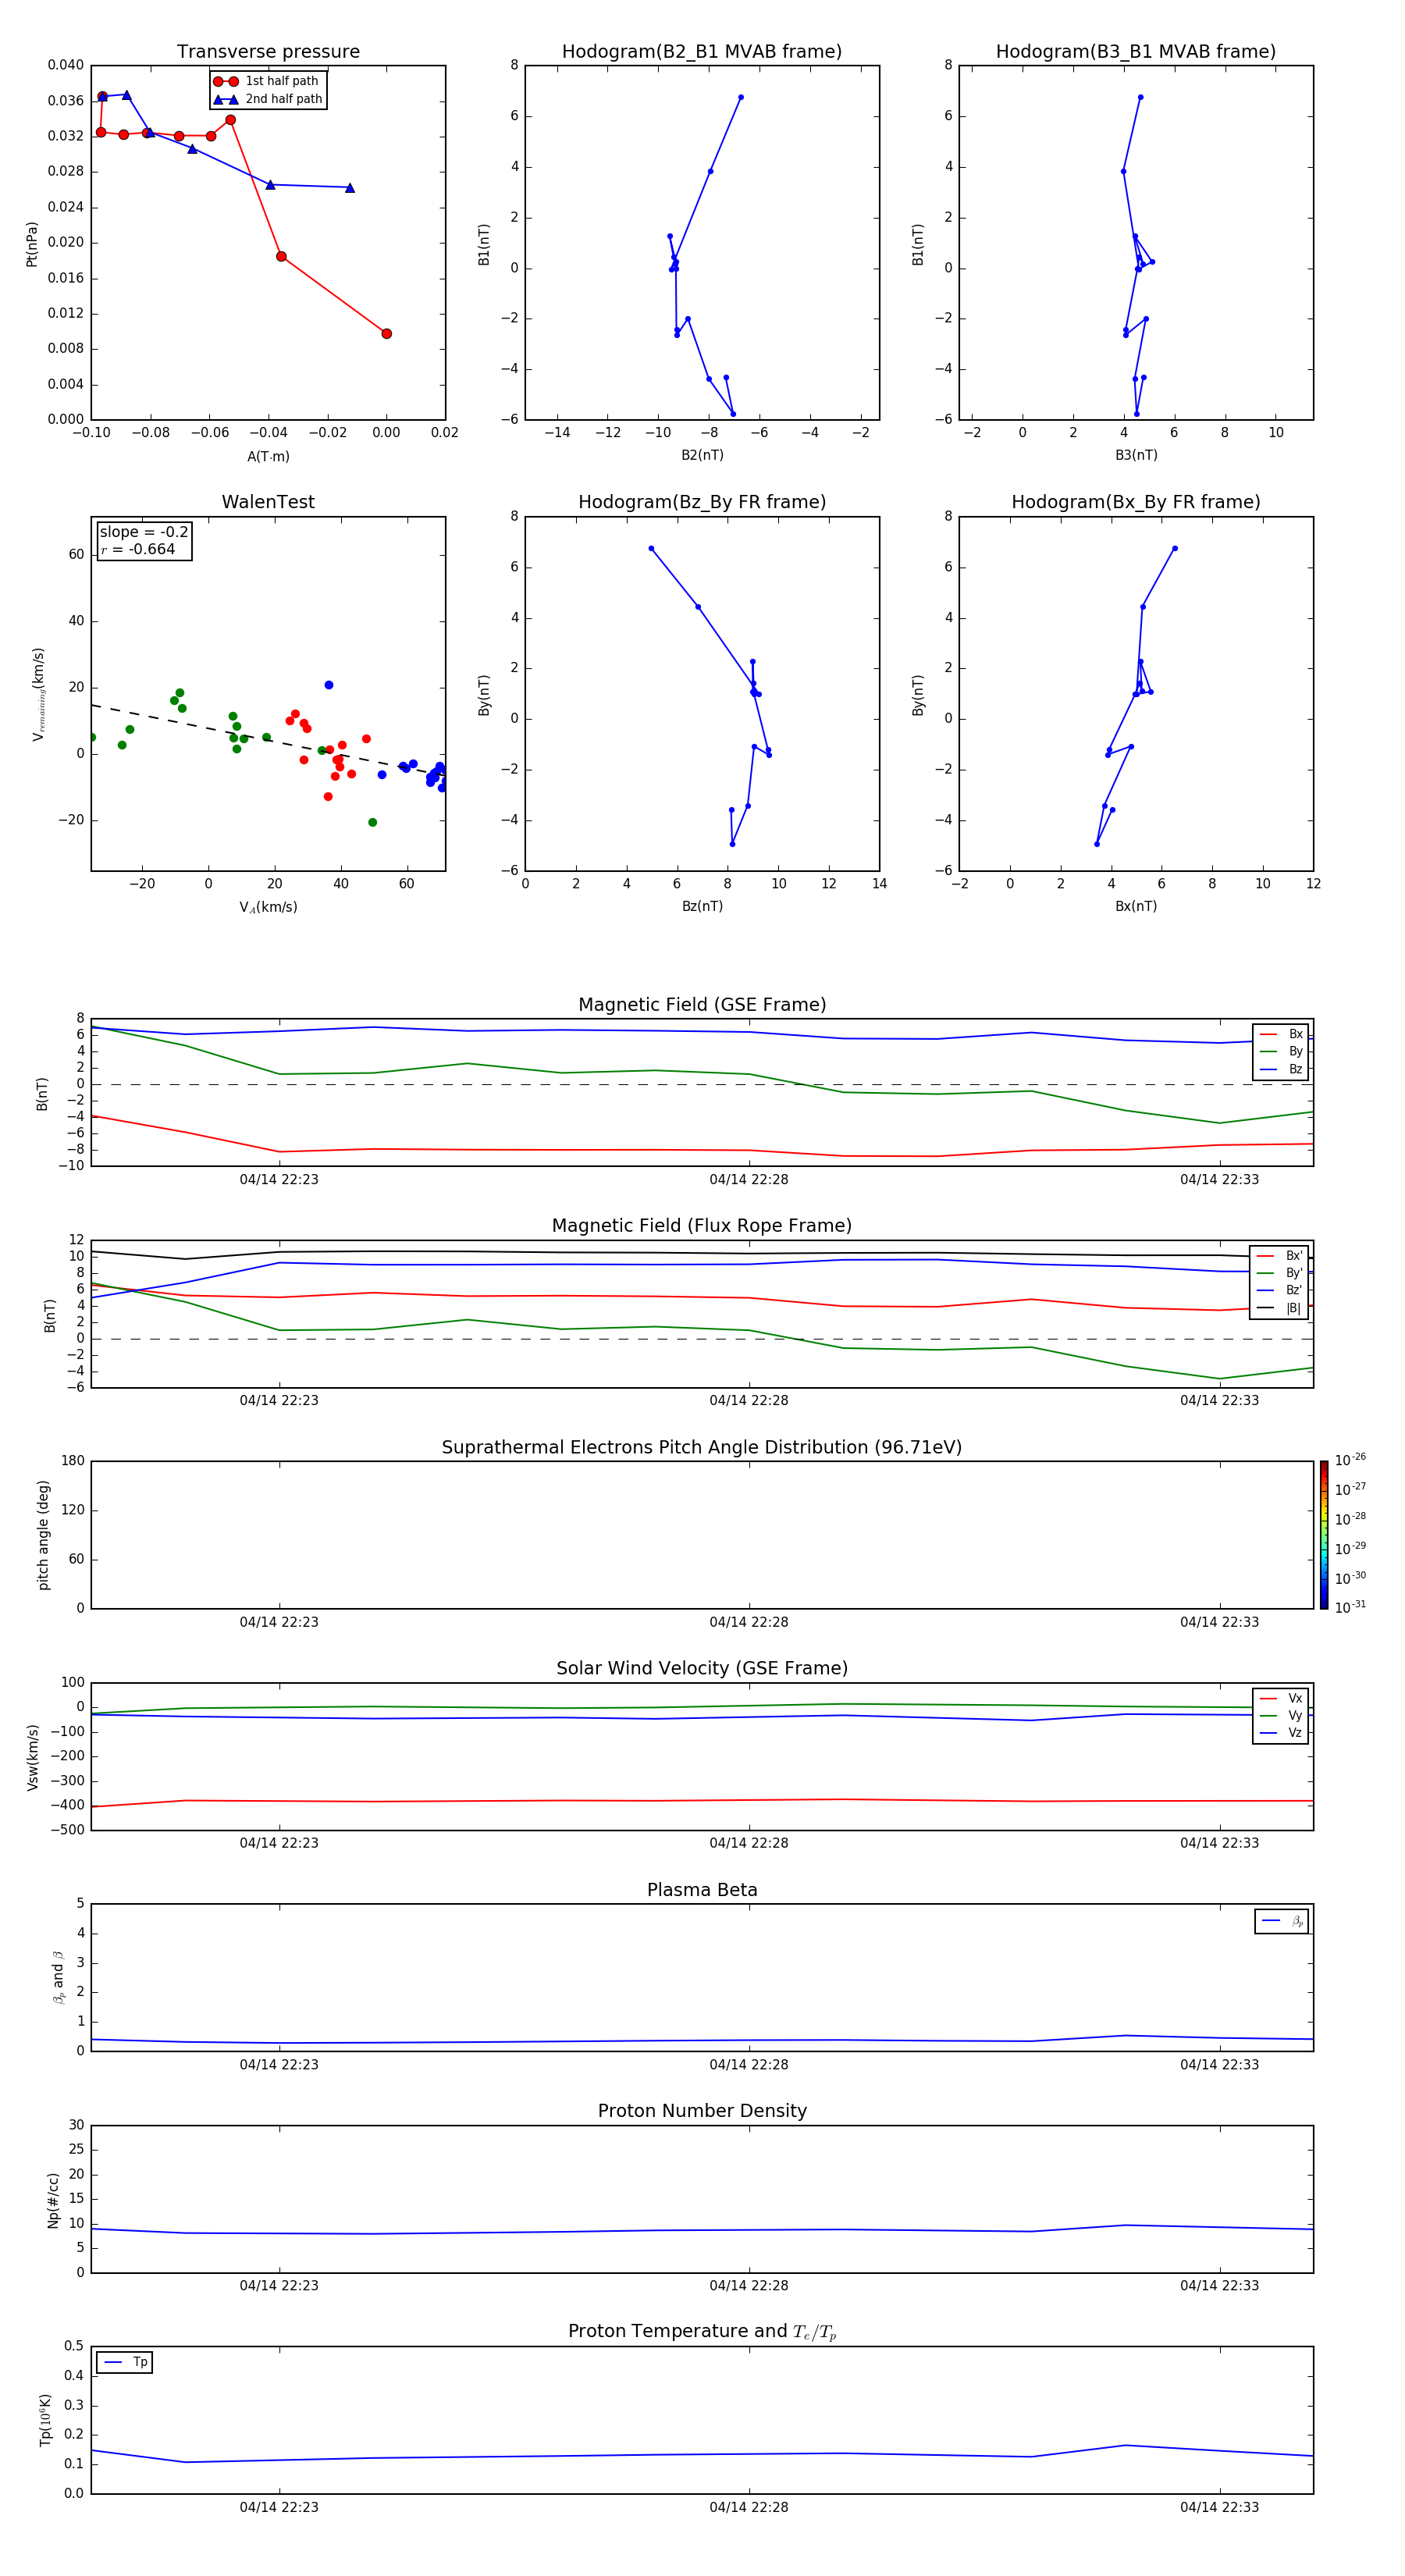Select Vx in the solar wind legend
The image size is (1405, 2576).
[1281, 1698]
